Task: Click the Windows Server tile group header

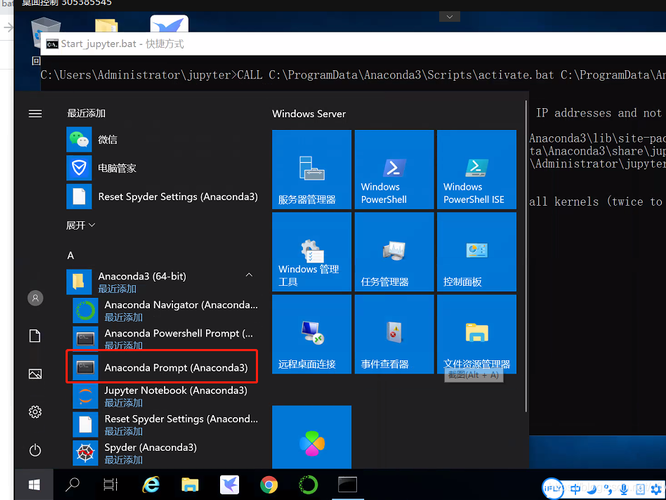Action: [x=309, y=114]
